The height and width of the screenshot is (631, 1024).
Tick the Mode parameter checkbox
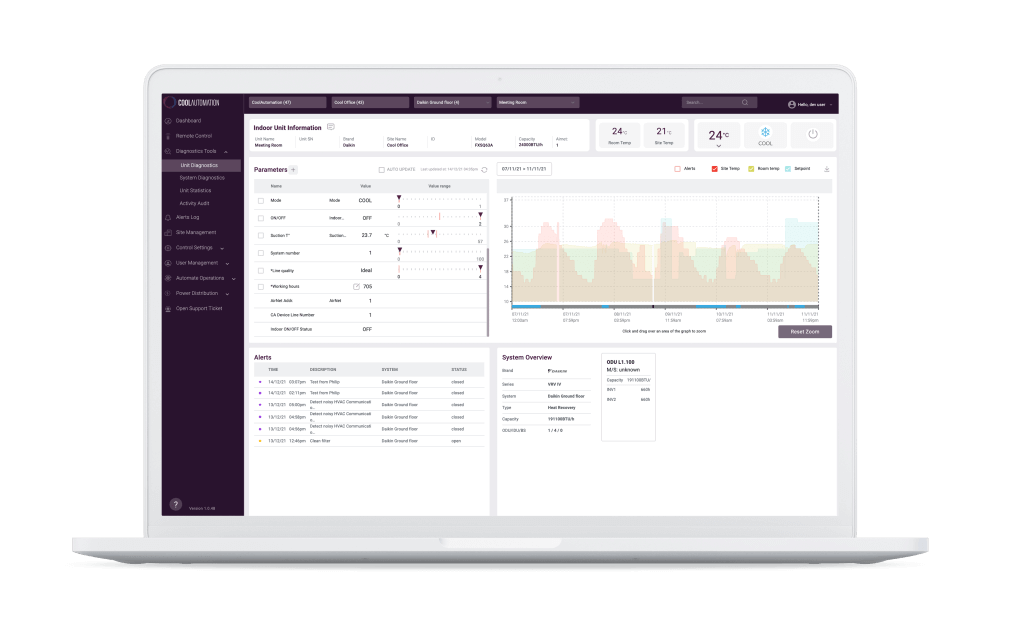[x=261, y=201]
